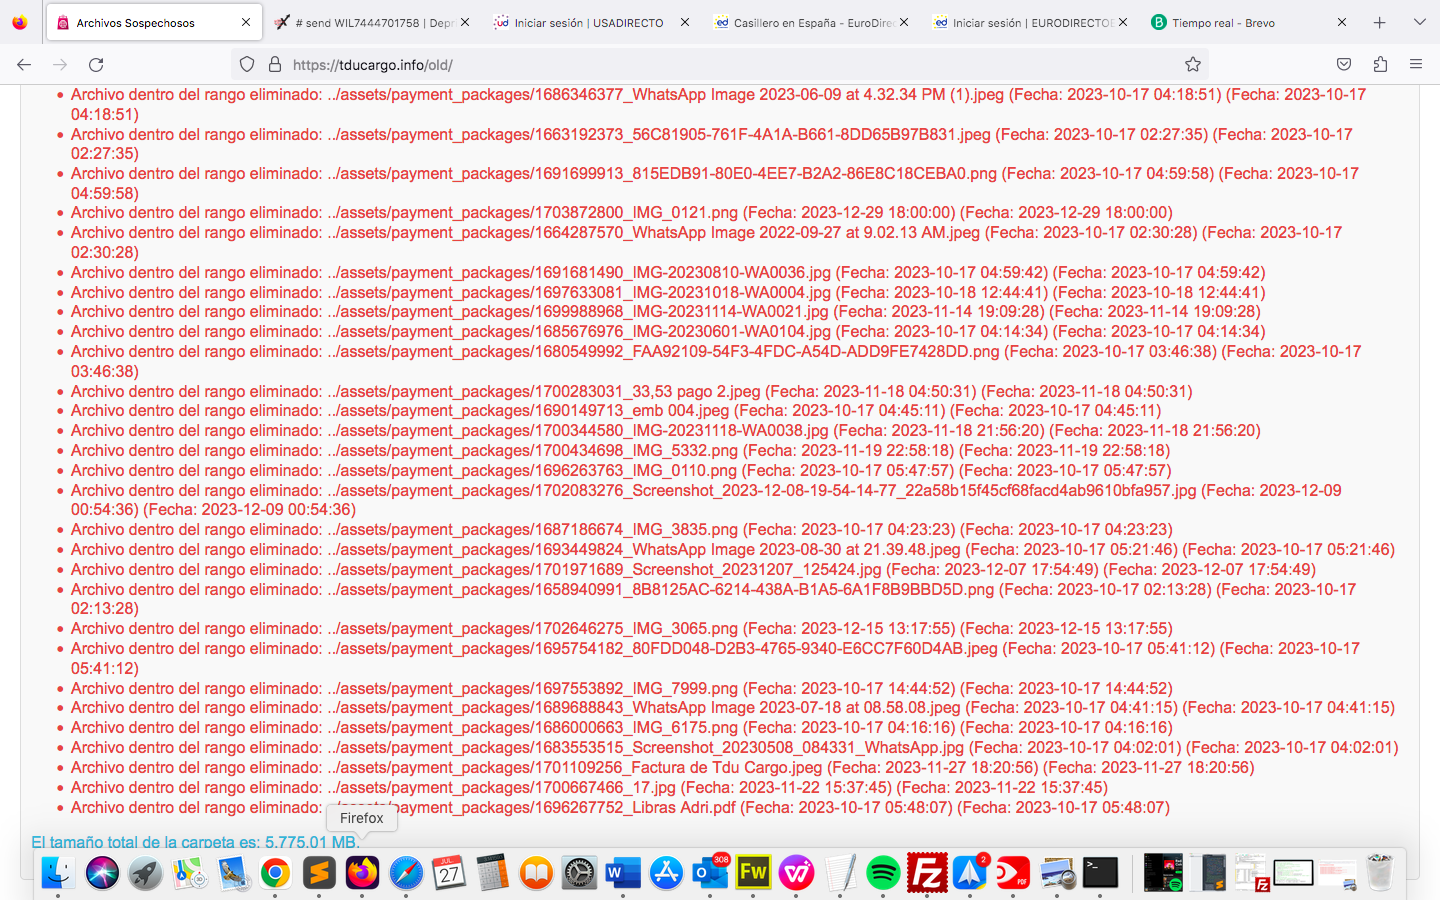Close the Archivos Sospechosos tab
The image size is (1440, 900).
coord(246,22)
